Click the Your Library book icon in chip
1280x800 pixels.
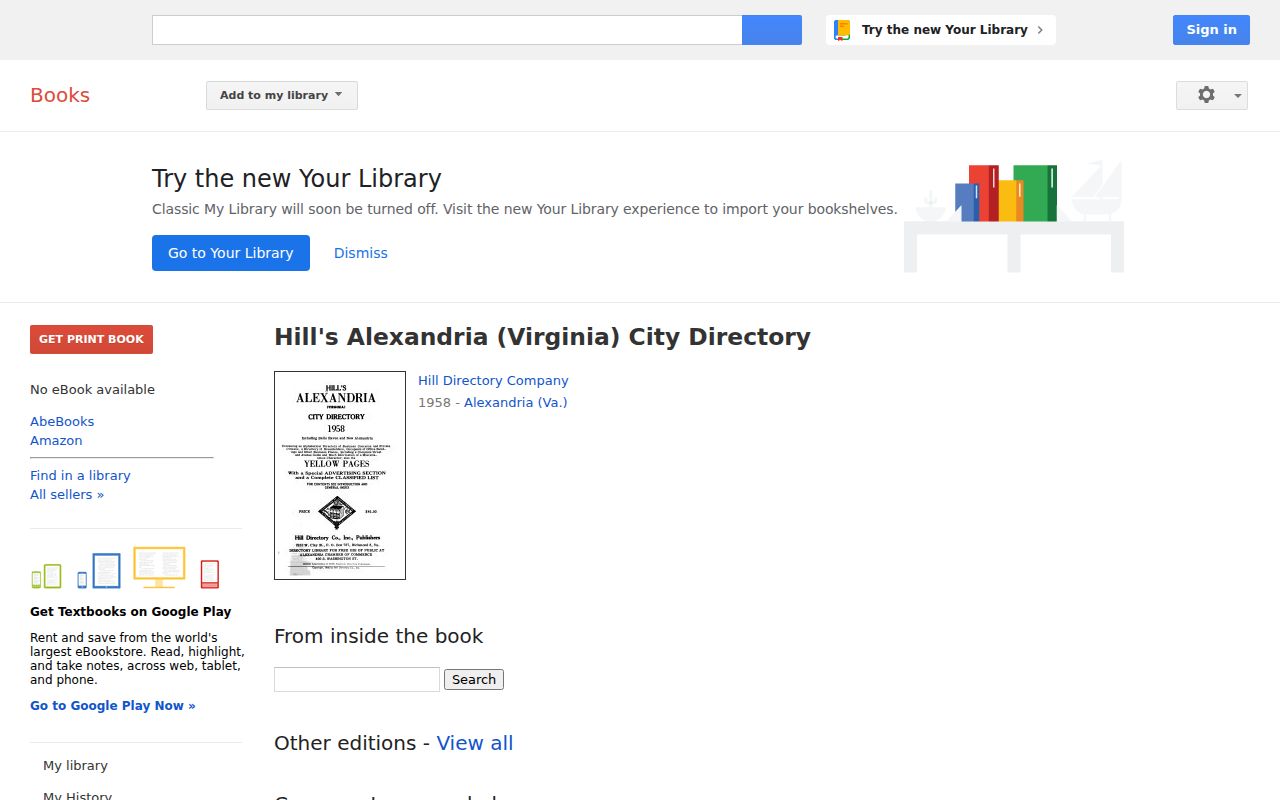click(842, 30)
